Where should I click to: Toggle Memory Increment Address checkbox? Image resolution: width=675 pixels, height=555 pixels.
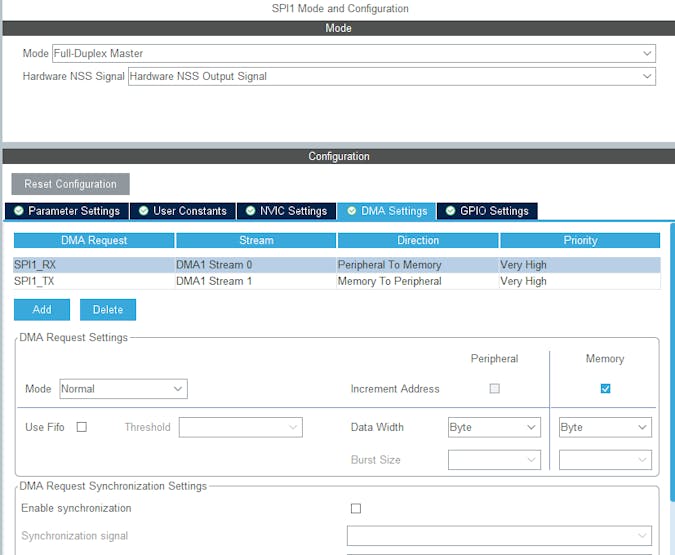pyautogui.click(x=605, y=389)
